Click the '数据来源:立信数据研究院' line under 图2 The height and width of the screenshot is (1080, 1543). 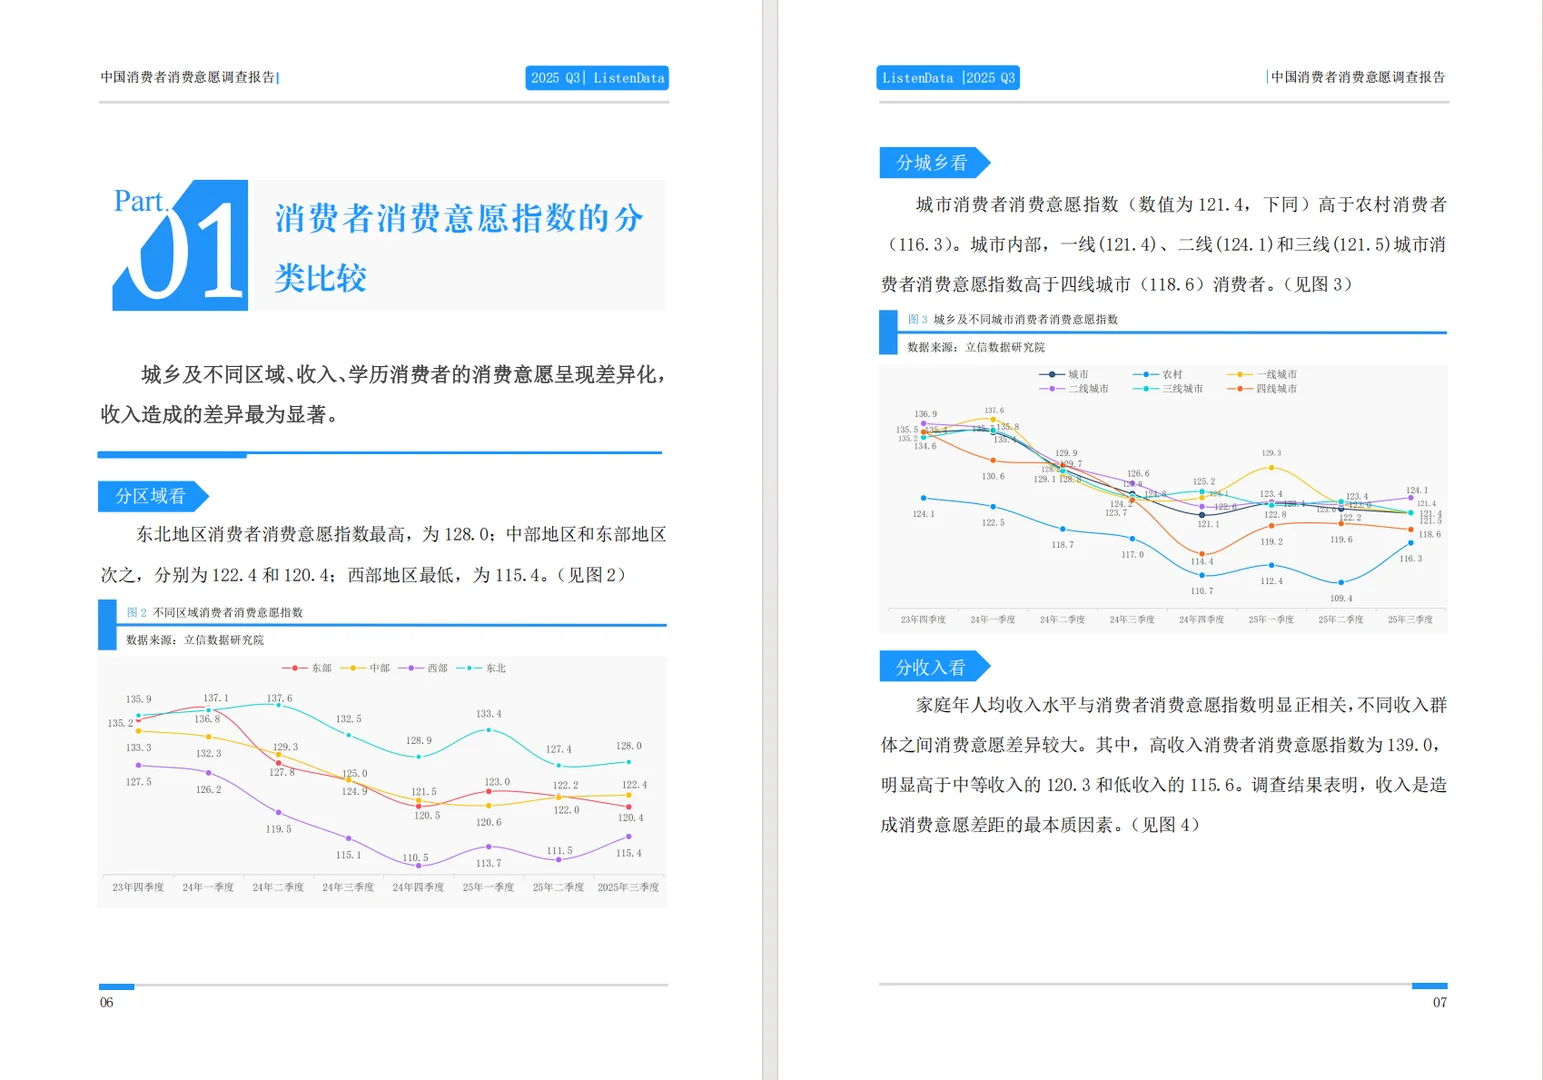click(195, 640)
